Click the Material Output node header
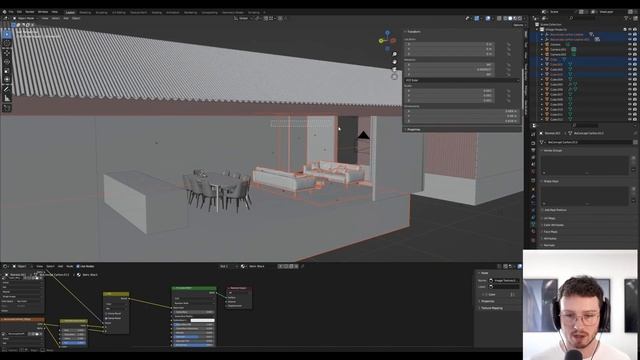This screenshot has height=360, width=640. (239, 288)
